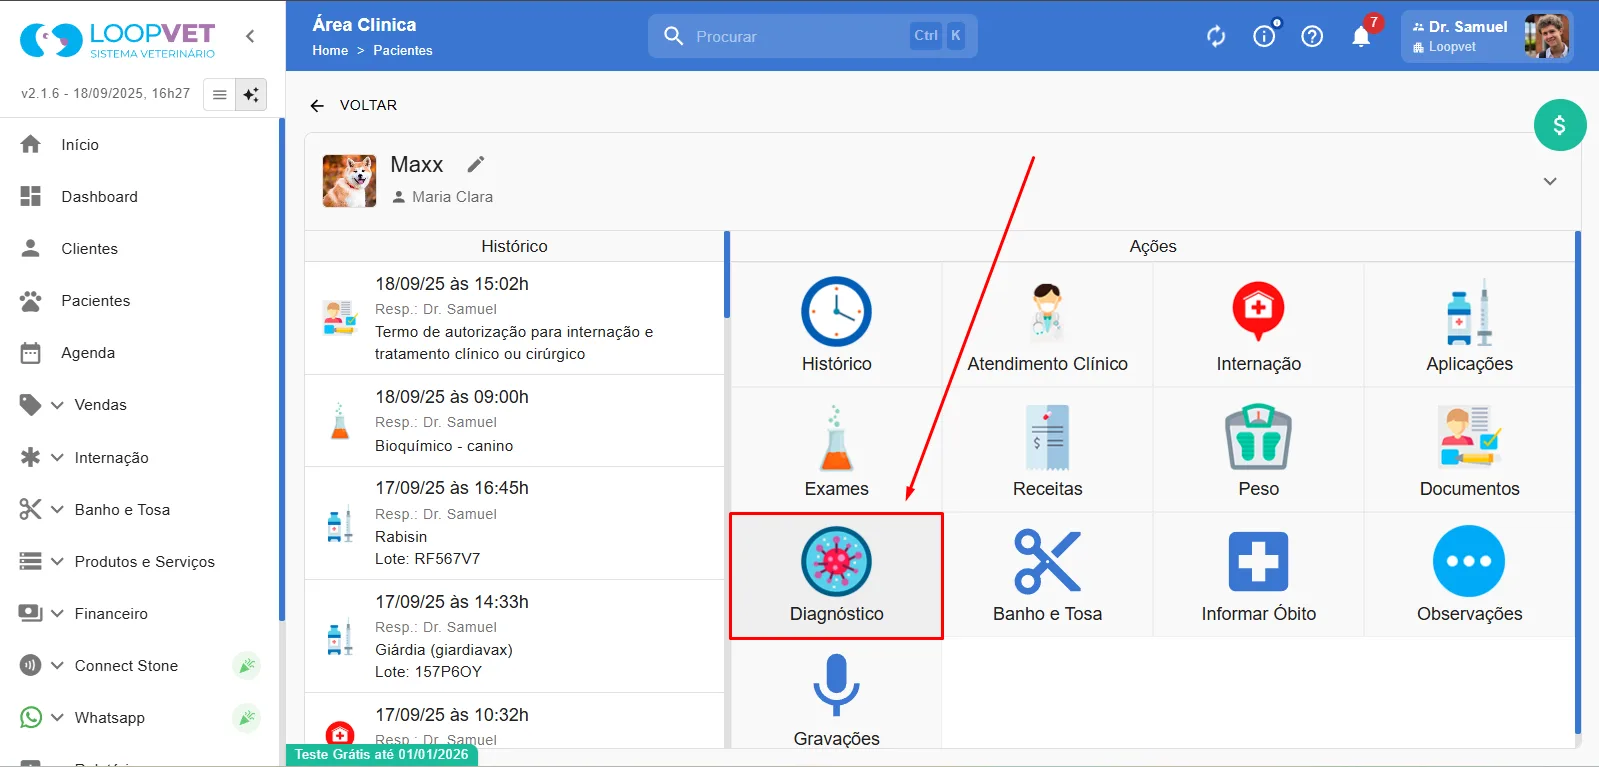Expand patient card details chevron
Viewport: 1599px width, 767px height.
1550,181
